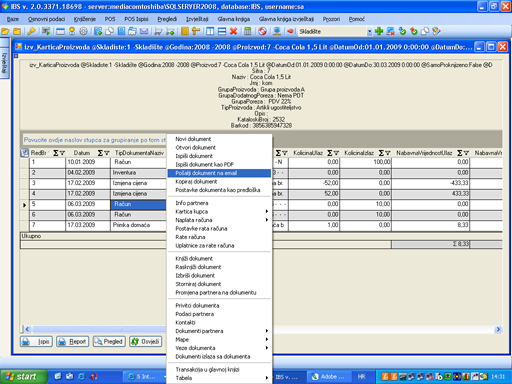Open the Adobe taskbar item
This screenshot has height=384, width=512.
(x=329, y=377)
